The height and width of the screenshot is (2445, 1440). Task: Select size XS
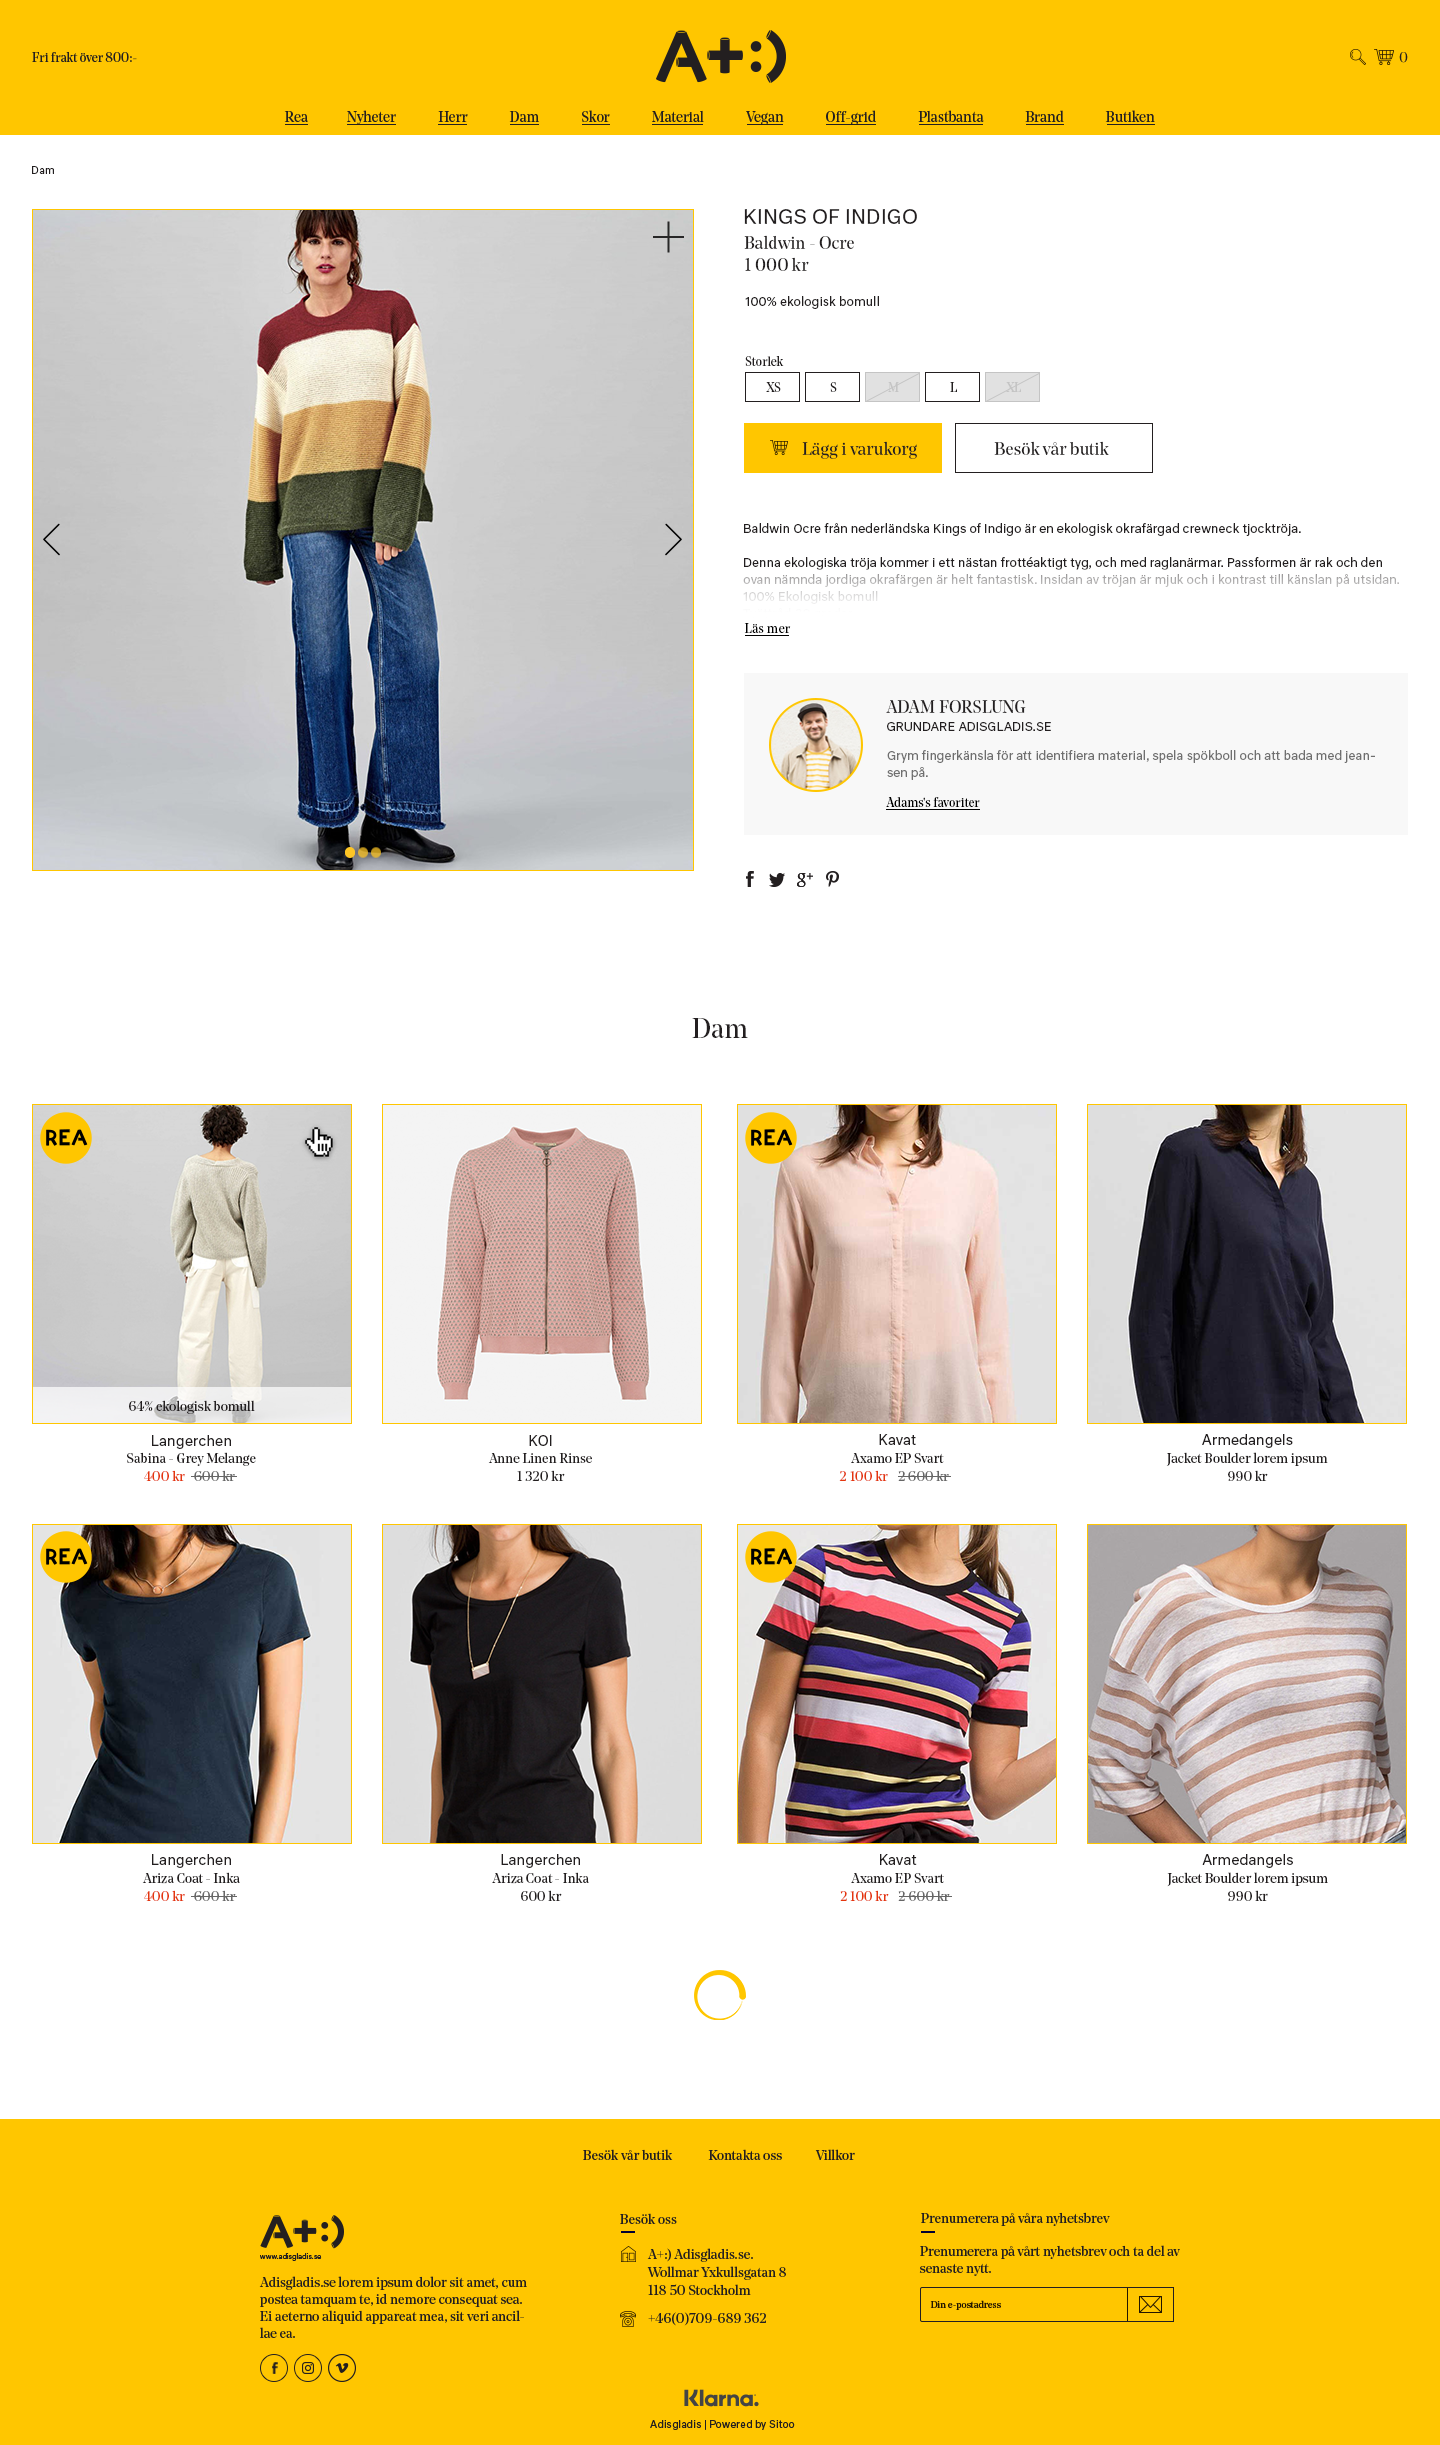coord(772,387)
